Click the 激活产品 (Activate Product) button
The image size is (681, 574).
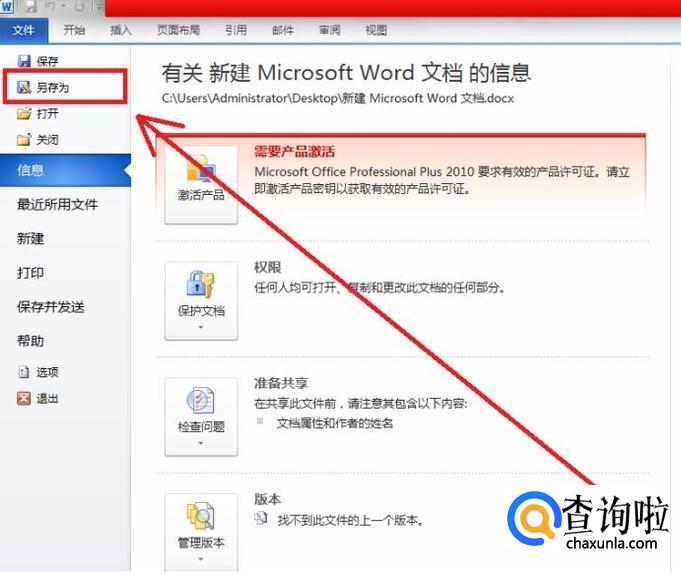(201, 185)
